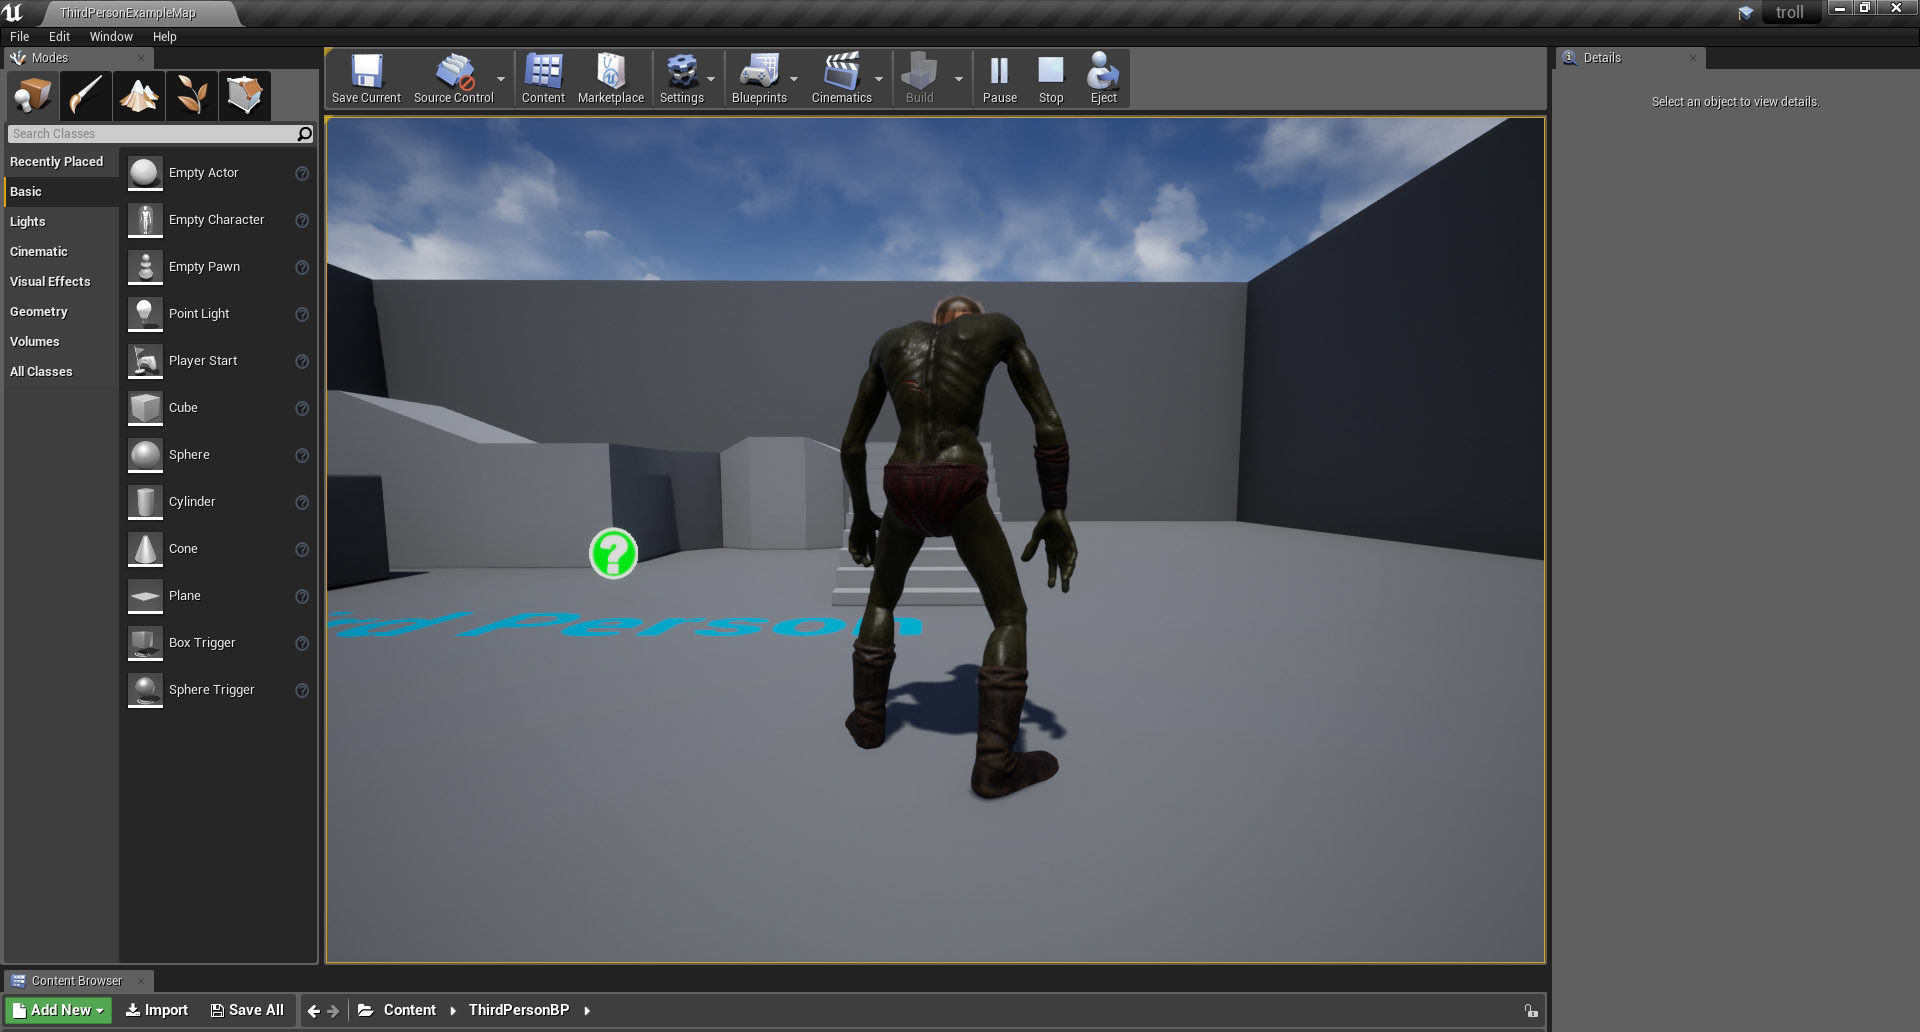Image resolution: width=1920 pixels, height=1032 pixels.
Task: Select the Landscape mode icon
Action: tap(138, 96)
